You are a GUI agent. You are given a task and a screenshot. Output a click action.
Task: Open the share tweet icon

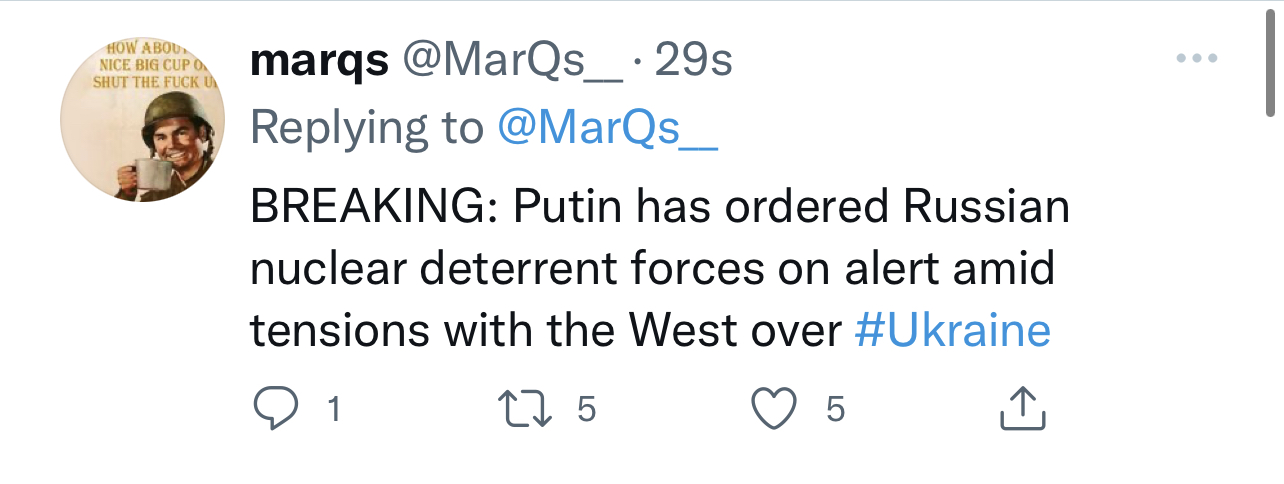(x=1023, y=410)
